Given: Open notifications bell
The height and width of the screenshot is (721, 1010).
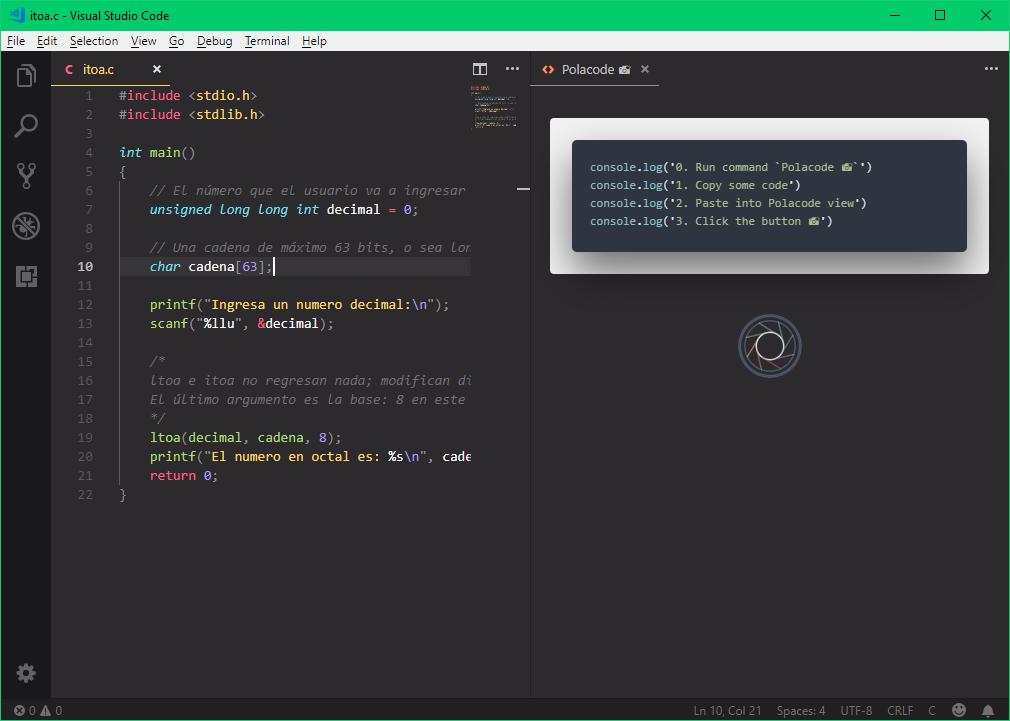Looking at the screenshot, I should [988, 711].
